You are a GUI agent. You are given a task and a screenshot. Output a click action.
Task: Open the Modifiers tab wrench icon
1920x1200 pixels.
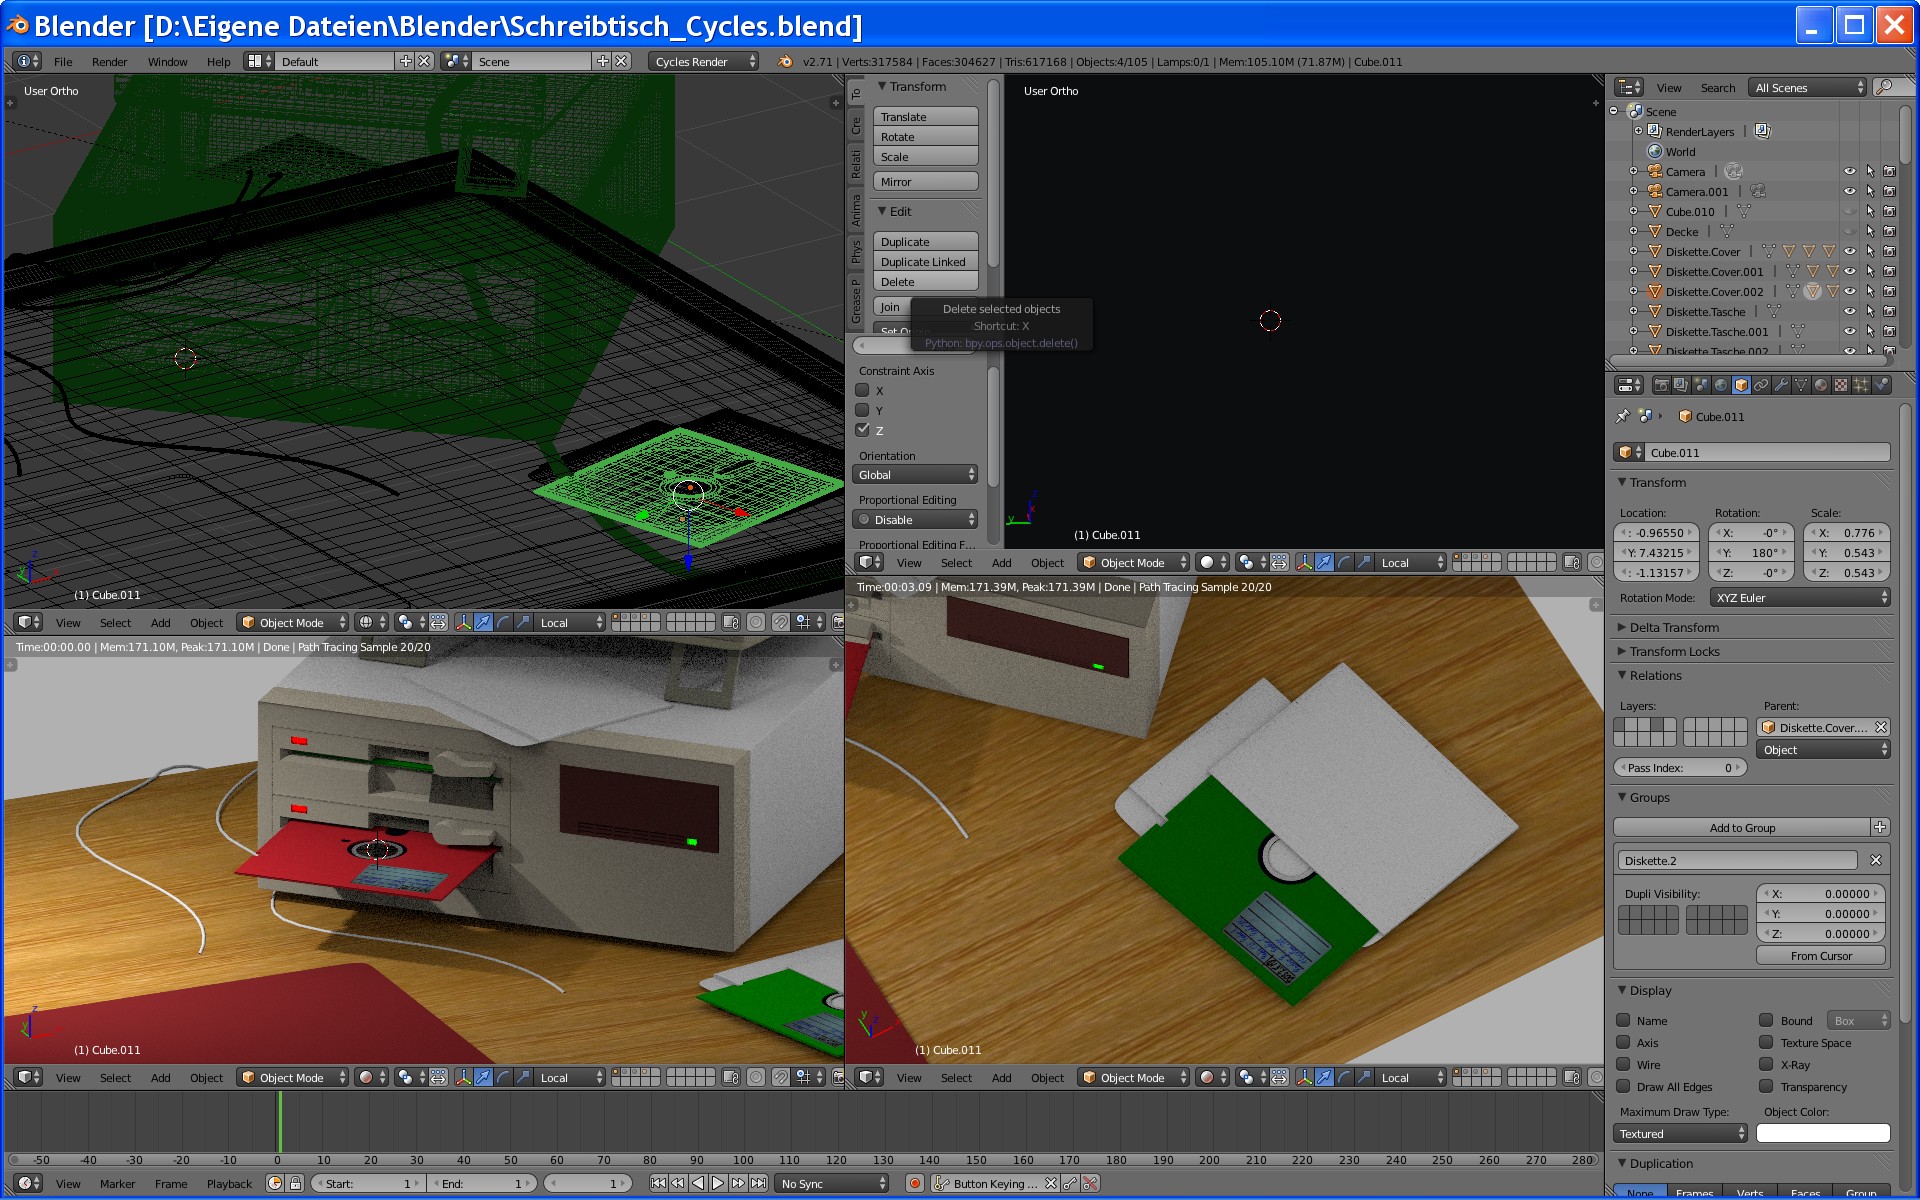[x=1781, y=385]
